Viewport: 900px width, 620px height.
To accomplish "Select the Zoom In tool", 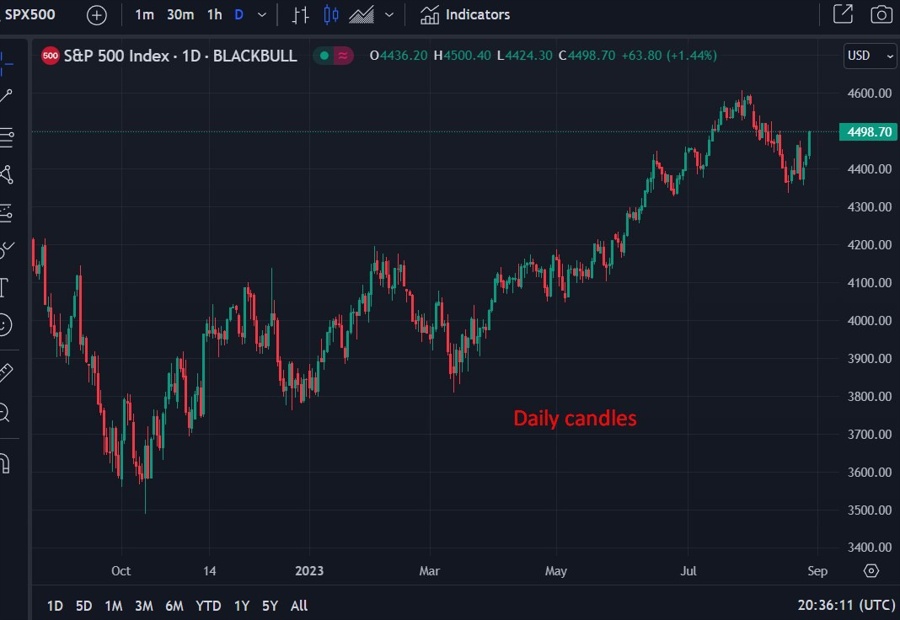I will 5,412.
